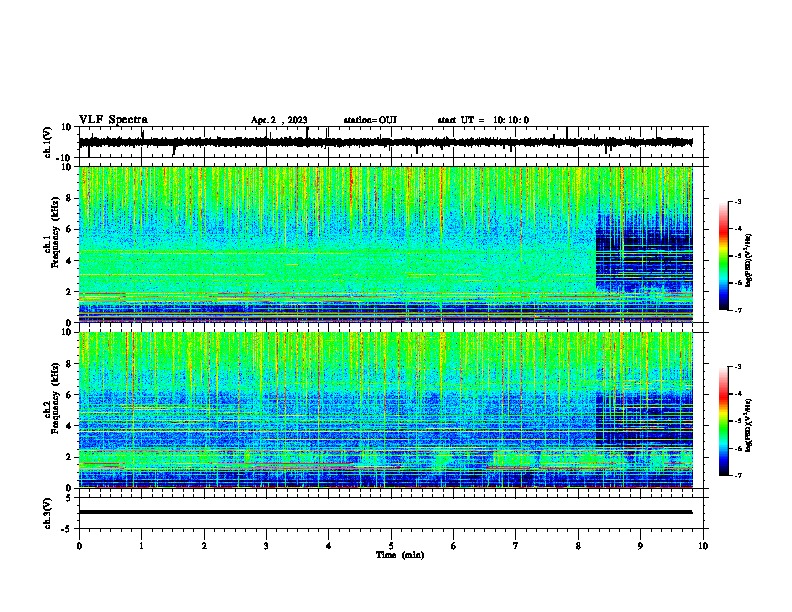Screen dimensions: 792x612
Task: Click the ch.1 voltage waveform trace
Action: (x=385, y=142)
